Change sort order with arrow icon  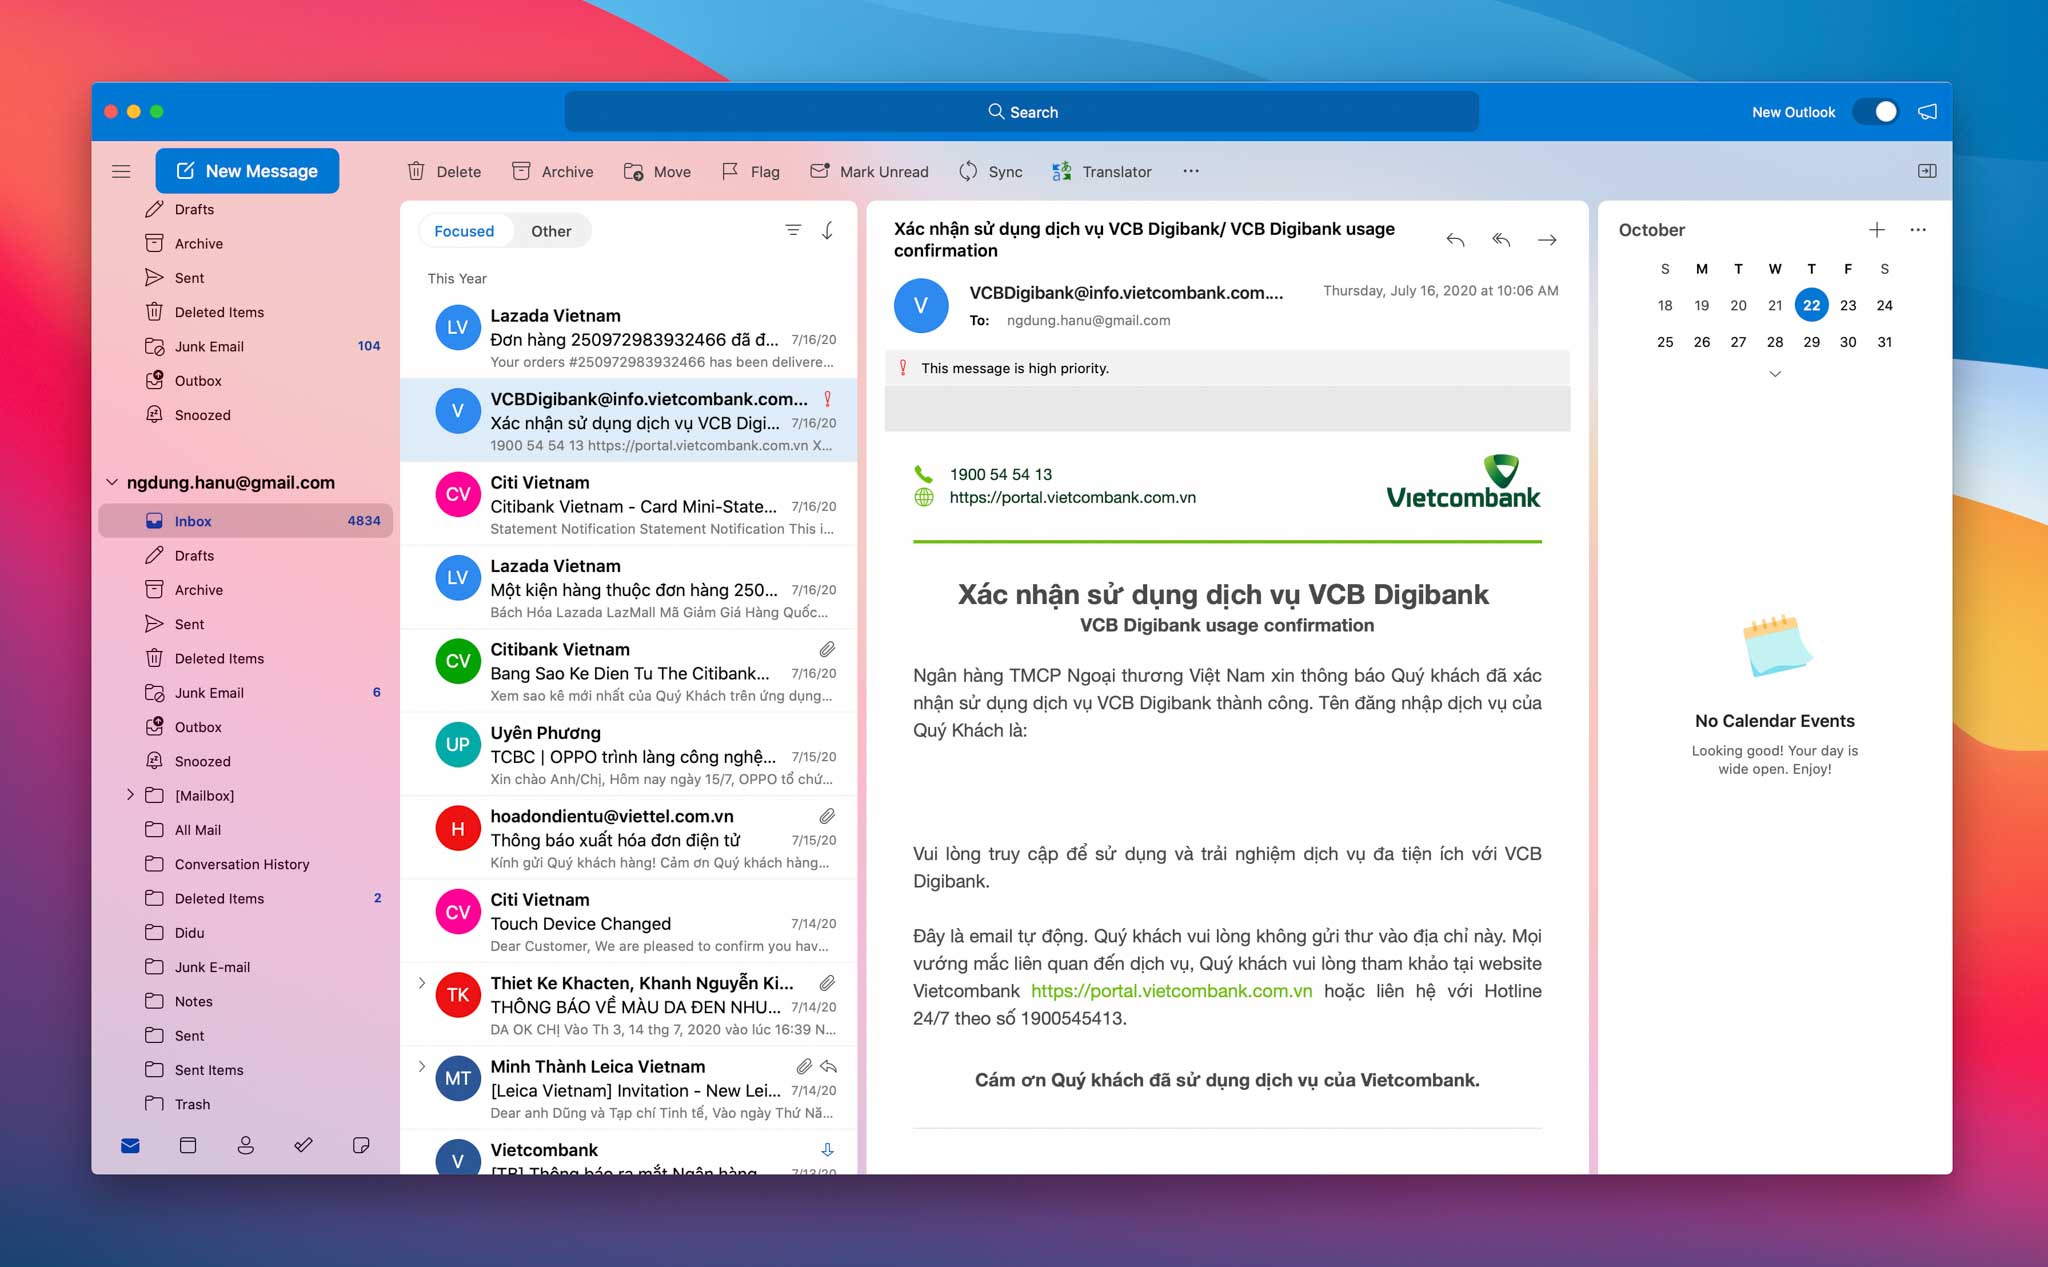827,230
